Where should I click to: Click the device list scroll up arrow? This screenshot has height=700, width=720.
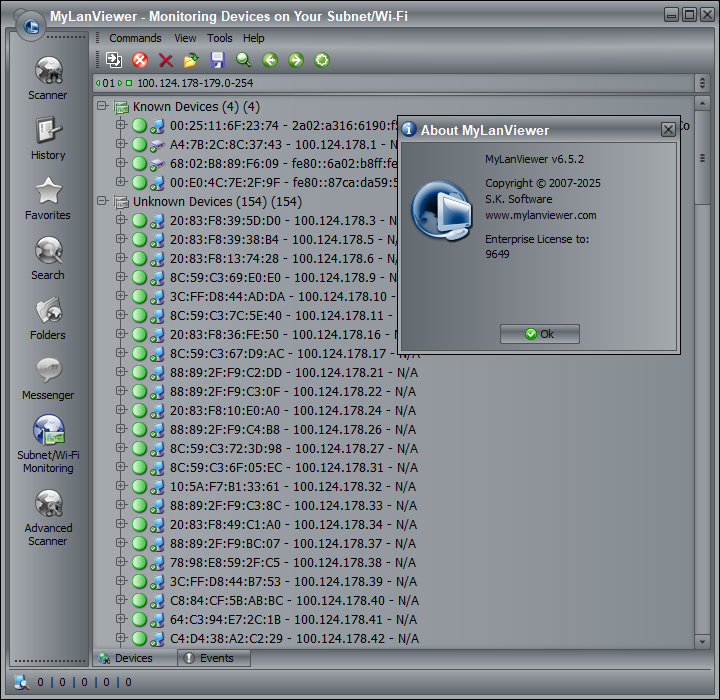702,104
